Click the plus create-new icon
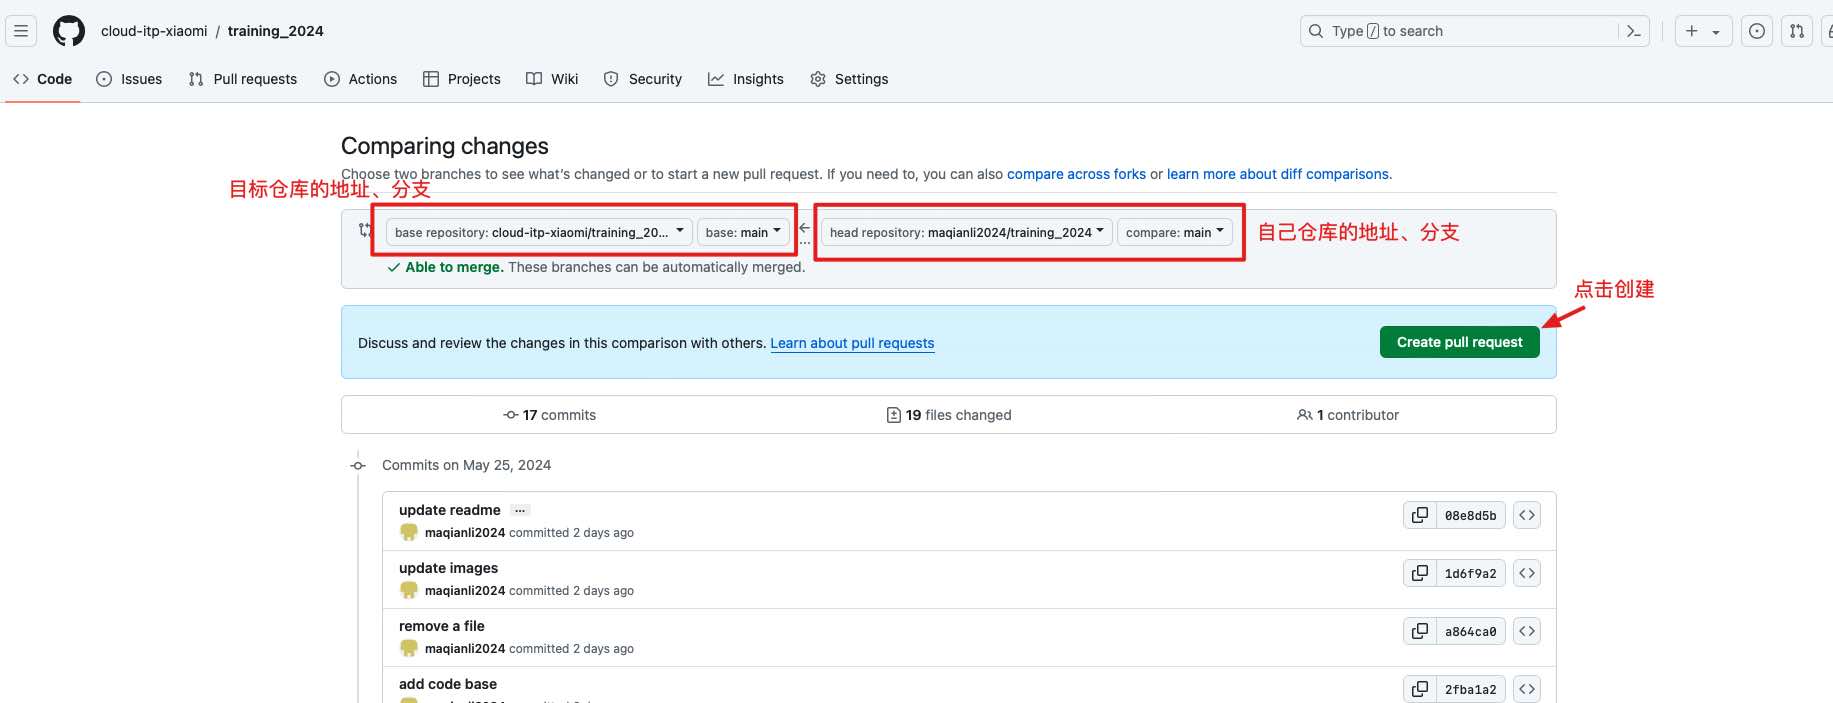 1692,31
